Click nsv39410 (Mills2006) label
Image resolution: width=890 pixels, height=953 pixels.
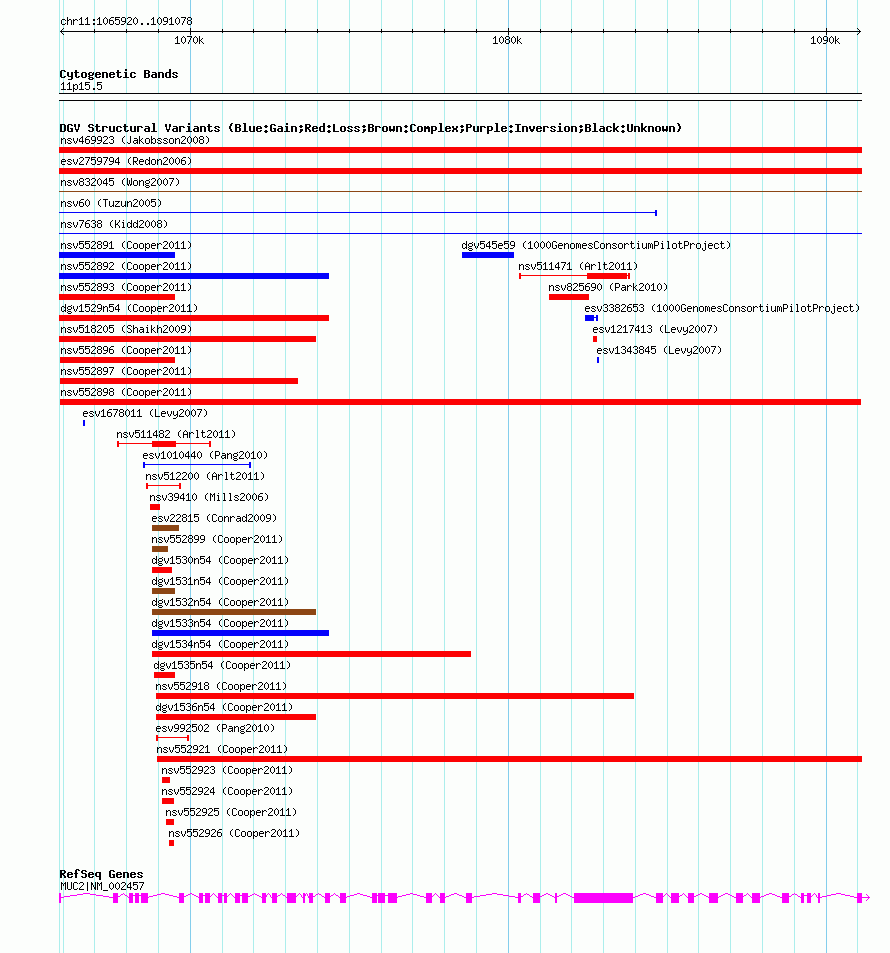(209, 497)
